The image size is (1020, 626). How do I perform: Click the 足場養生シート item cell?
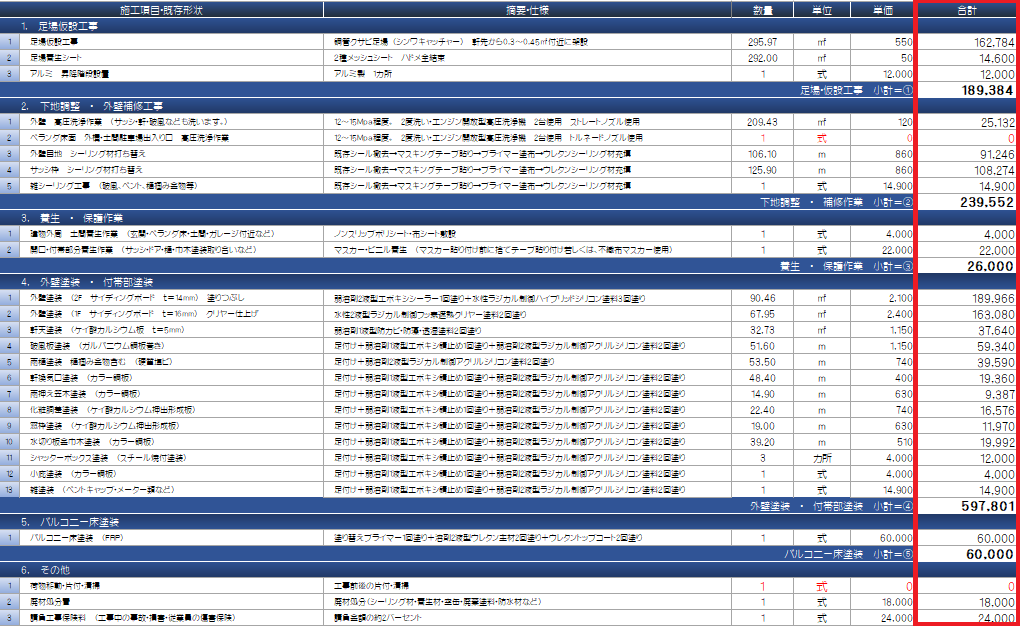click(x=171, y=58)
